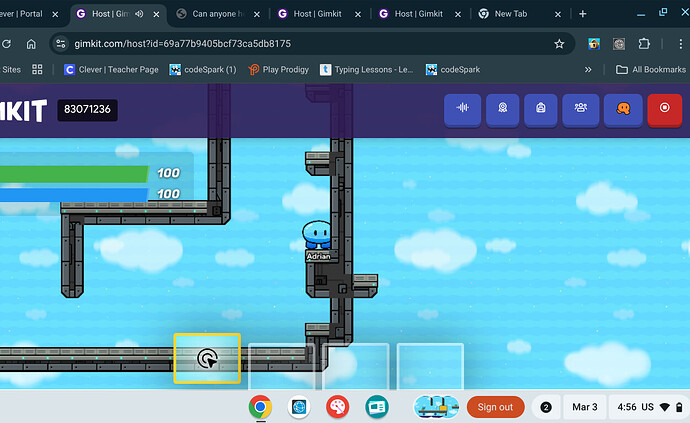Open the Chrome extensions puzzle icon
690x423 pixels.
pyautogui.click(x=644, y=44)
